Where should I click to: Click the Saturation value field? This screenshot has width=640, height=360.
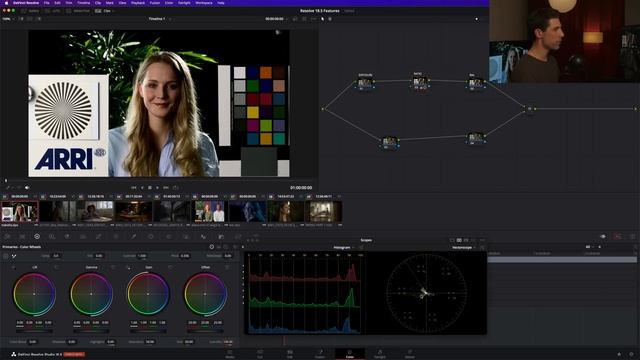pyautogui.click(x=150, y=342)
